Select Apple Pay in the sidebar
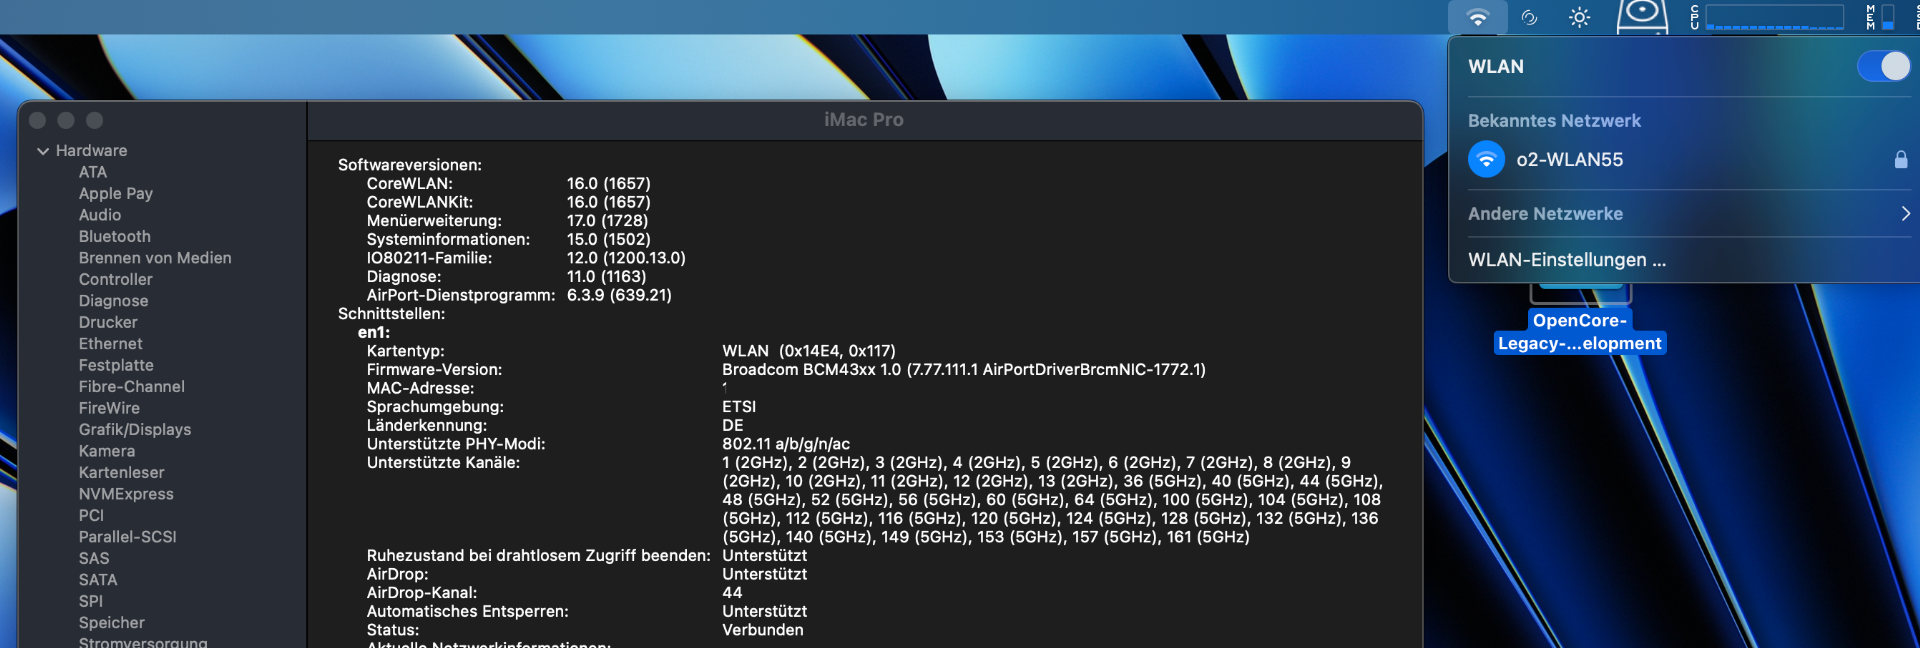1920x648 pixels. click(116, 193)
